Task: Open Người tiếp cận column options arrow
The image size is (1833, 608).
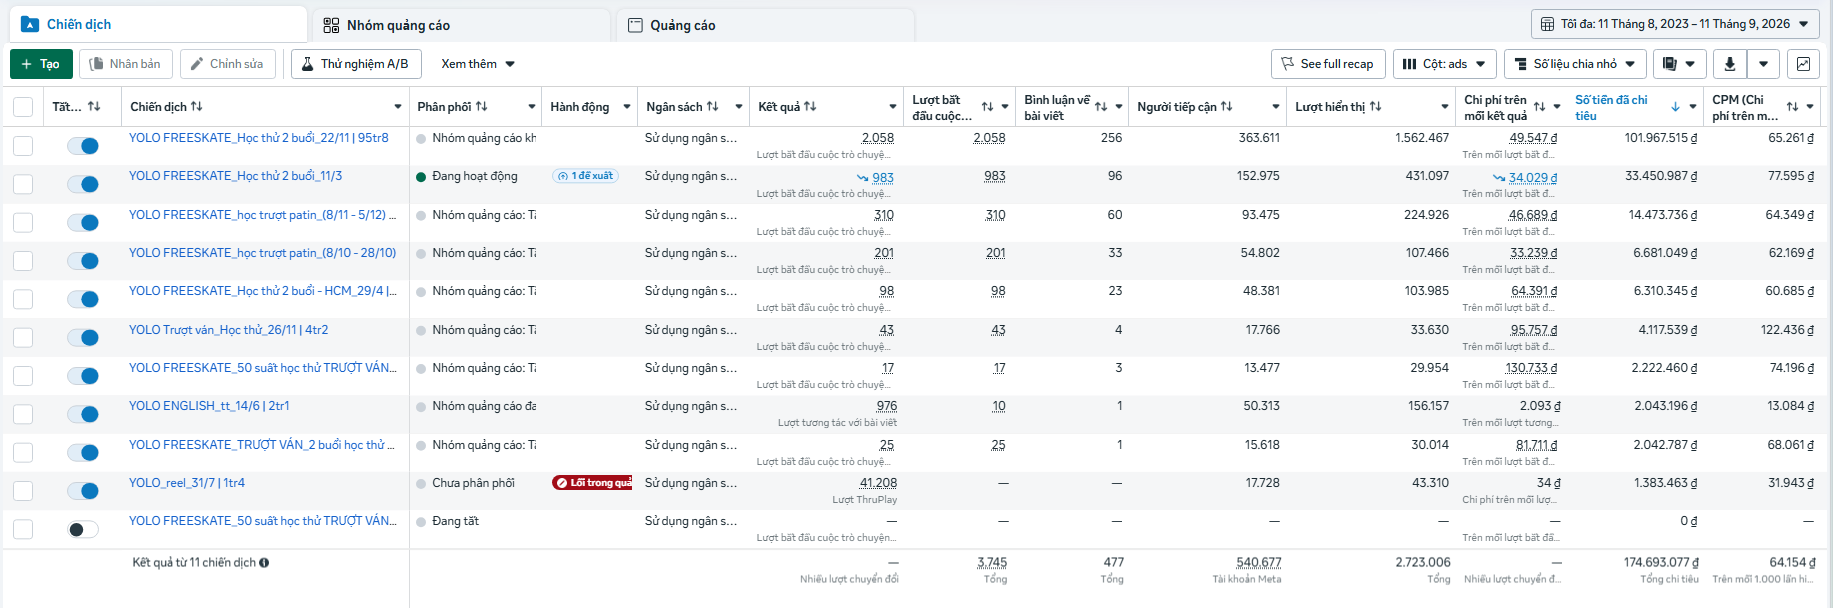Action: [1276, 107]
